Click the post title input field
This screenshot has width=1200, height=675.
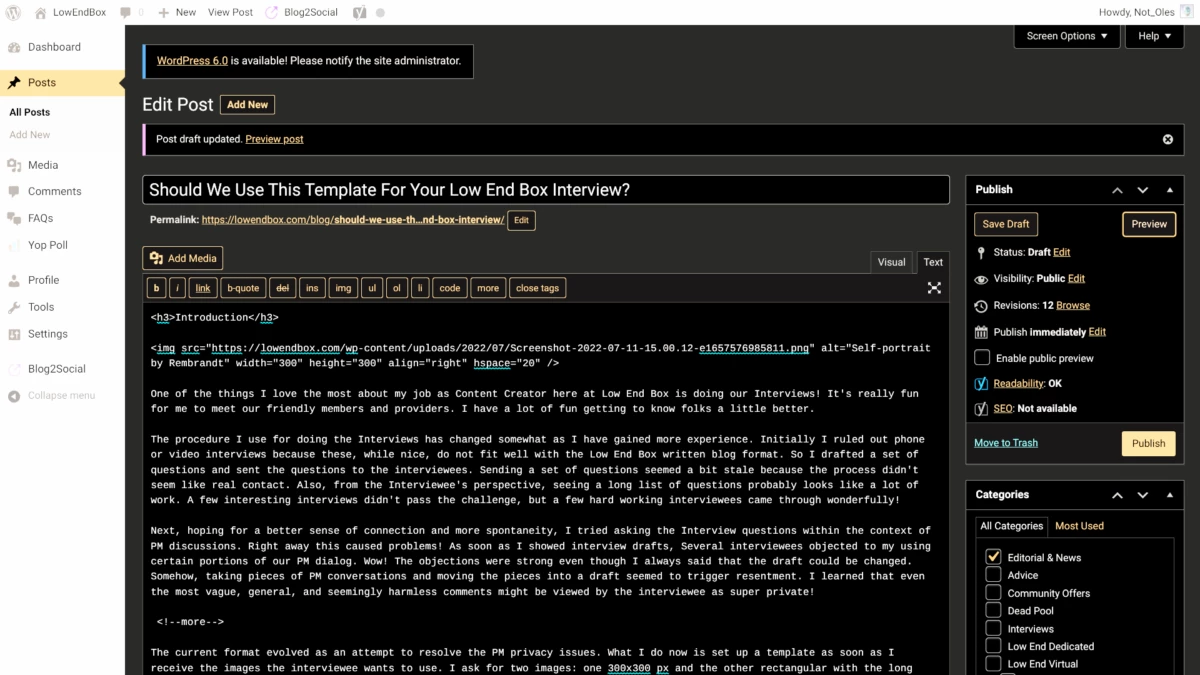coord(547,189)
